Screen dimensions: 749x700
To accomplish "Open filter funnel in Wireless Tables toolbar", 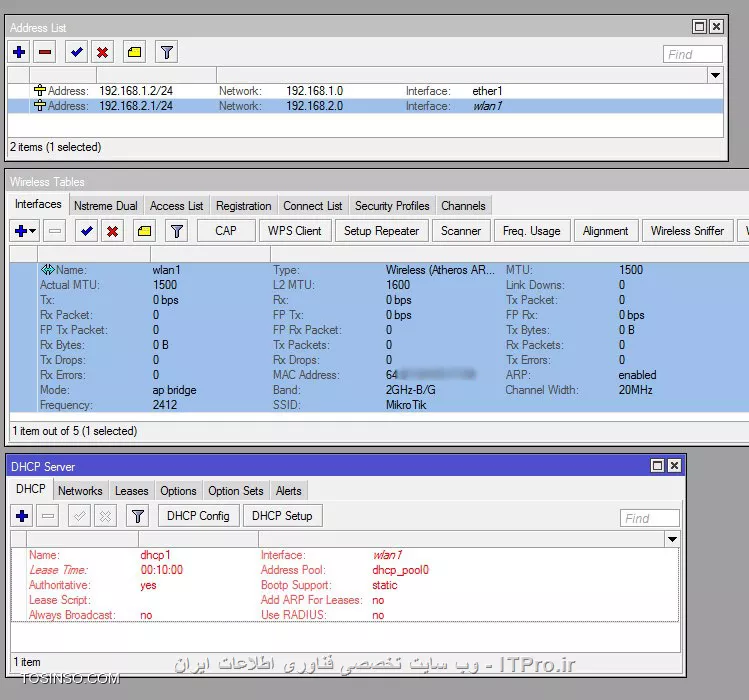I will (x=176, y=231).
